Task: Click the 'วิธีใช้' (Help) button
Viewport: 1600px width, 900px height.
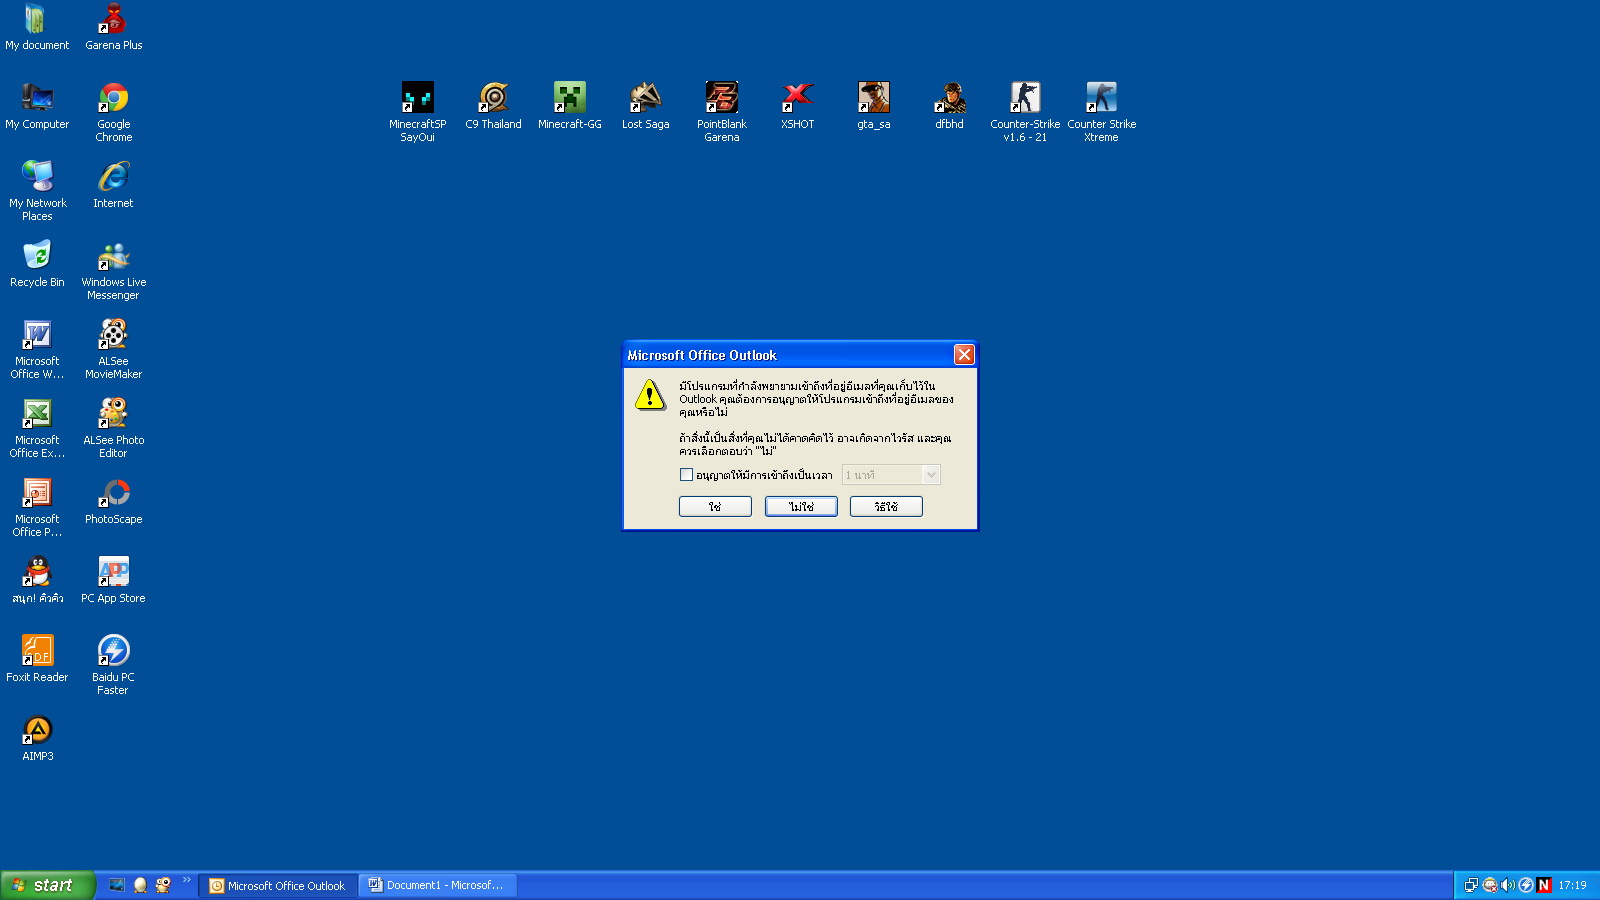Action: [886, 507]
